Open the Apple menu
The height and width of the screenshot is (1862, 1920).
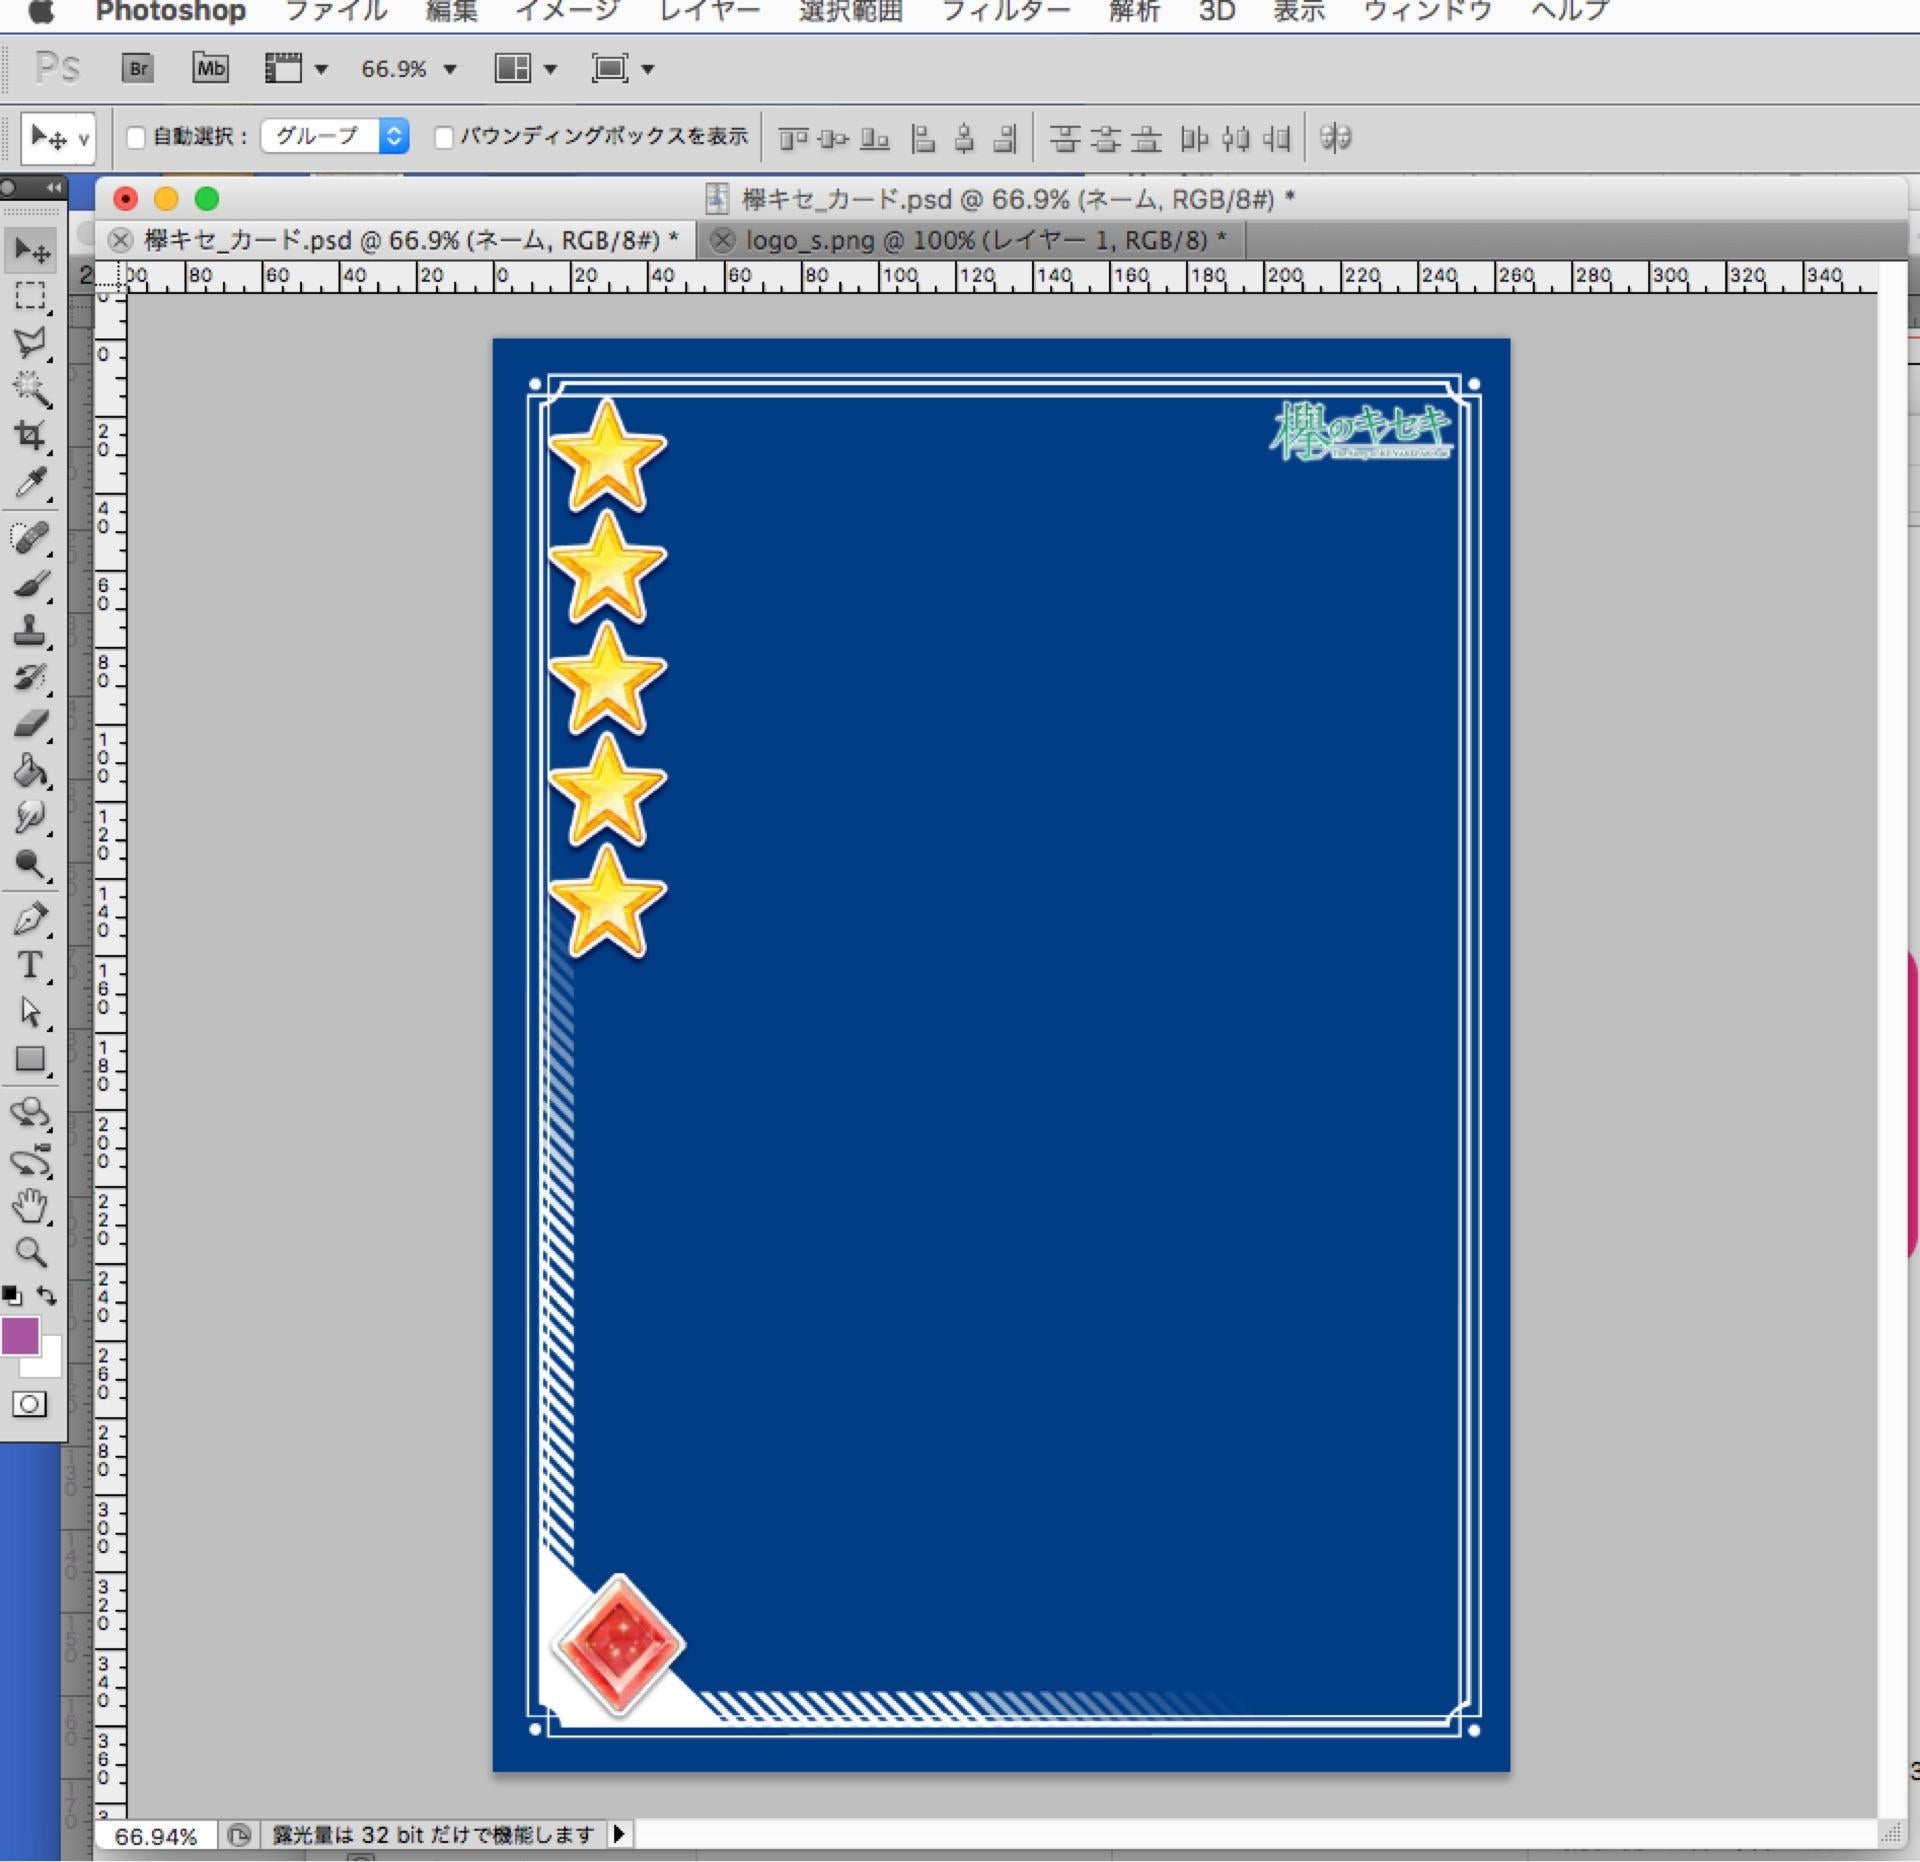pos(40,12)
